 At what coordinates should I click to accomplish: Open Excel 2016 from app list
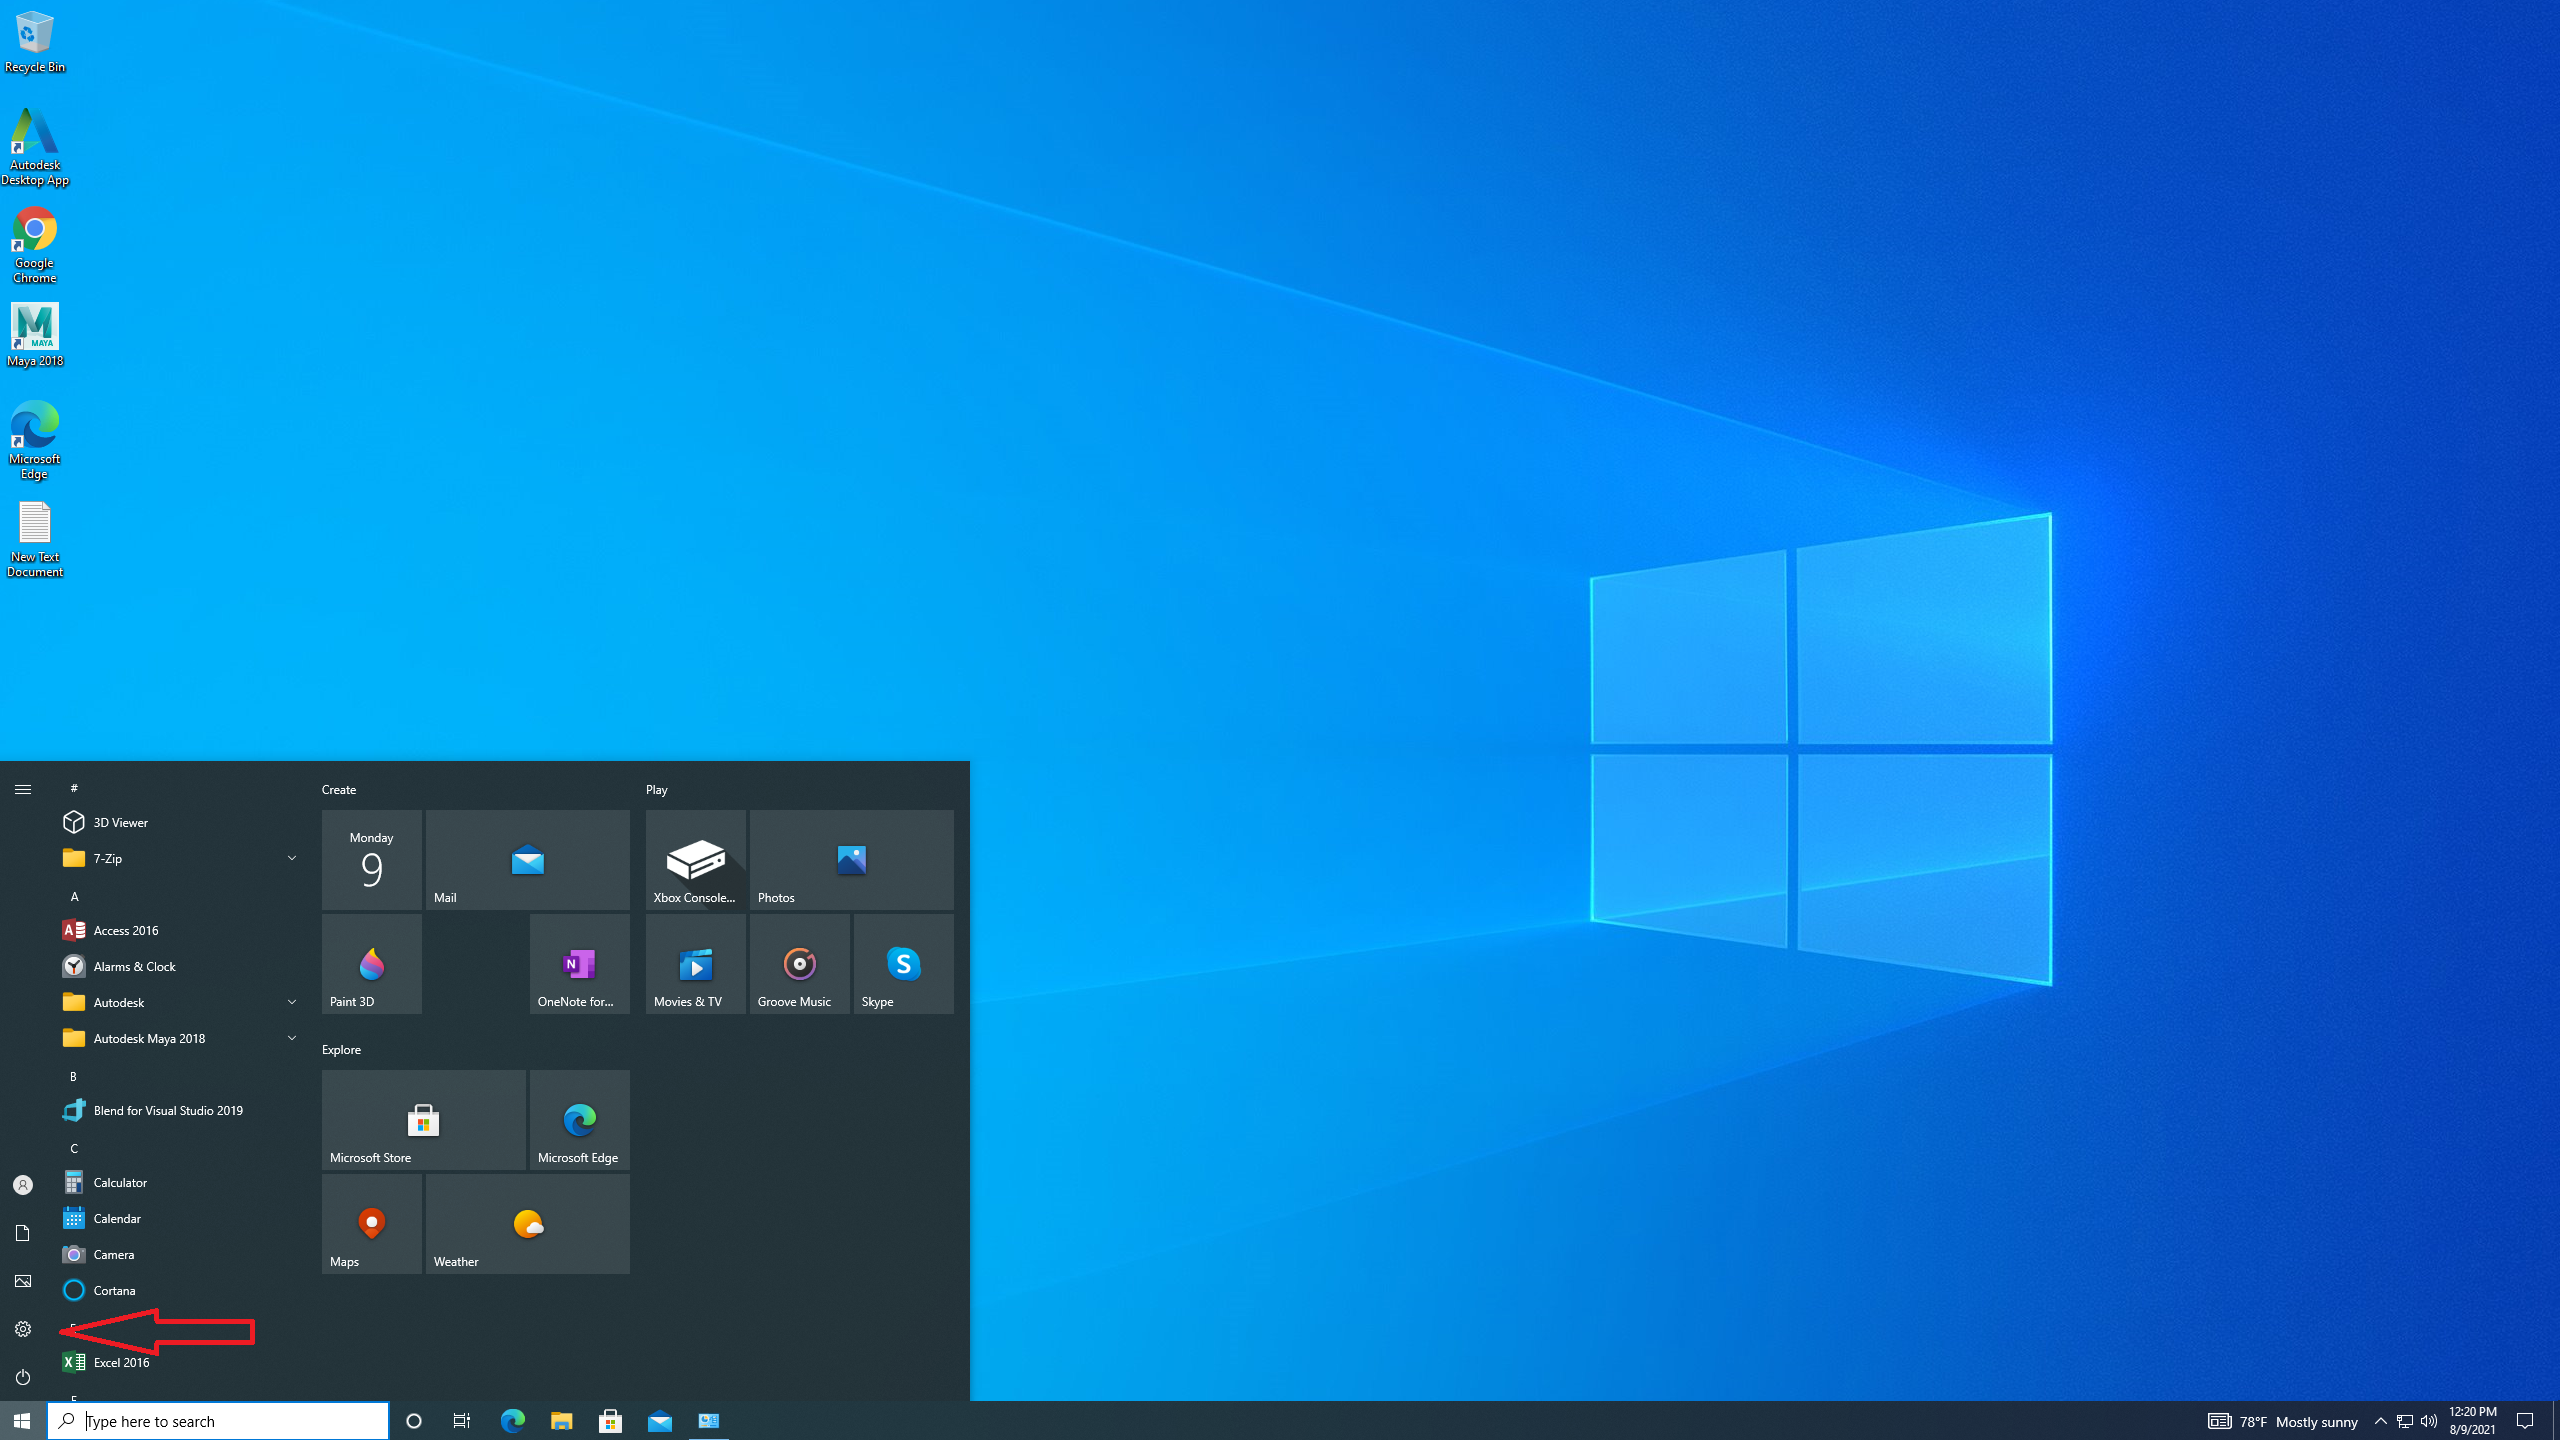click(x=121, y=1362)
